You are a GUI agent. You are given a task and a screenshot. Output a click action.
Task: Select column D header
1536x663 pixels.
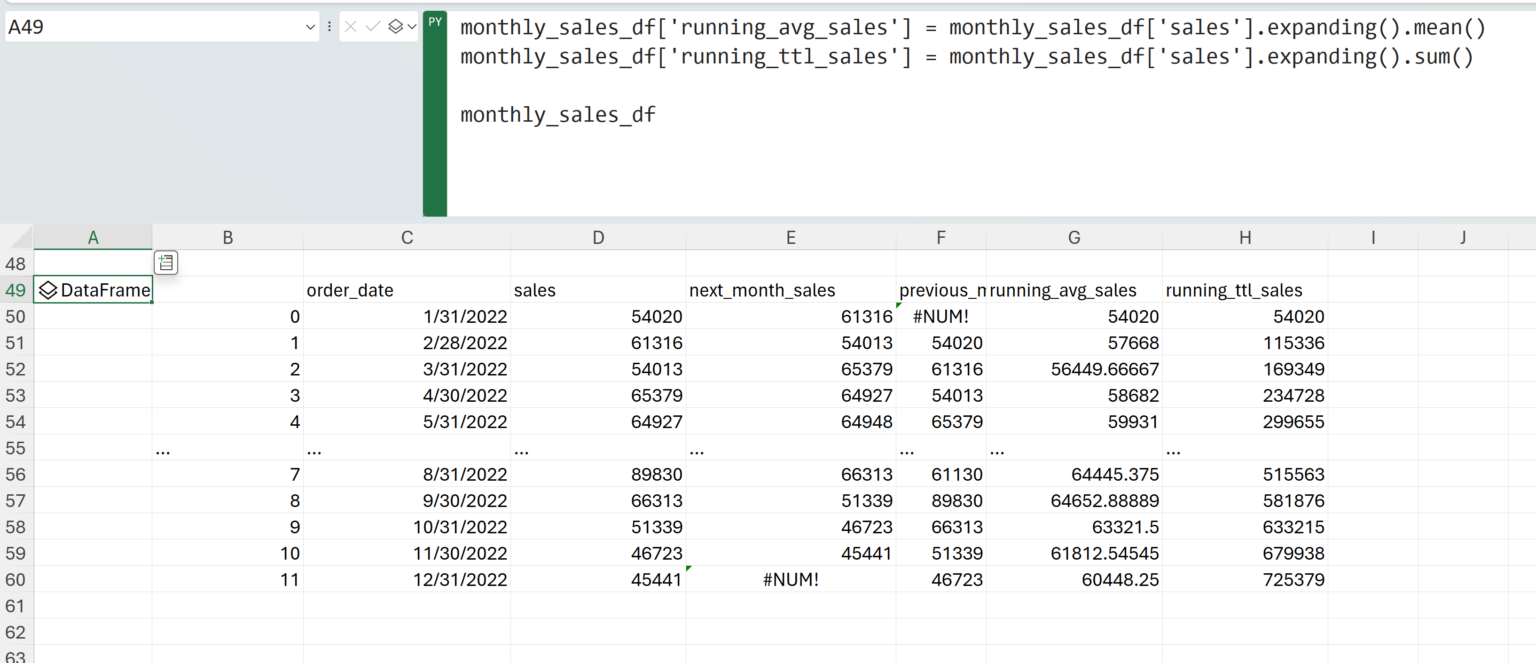[x=597, y=237]
